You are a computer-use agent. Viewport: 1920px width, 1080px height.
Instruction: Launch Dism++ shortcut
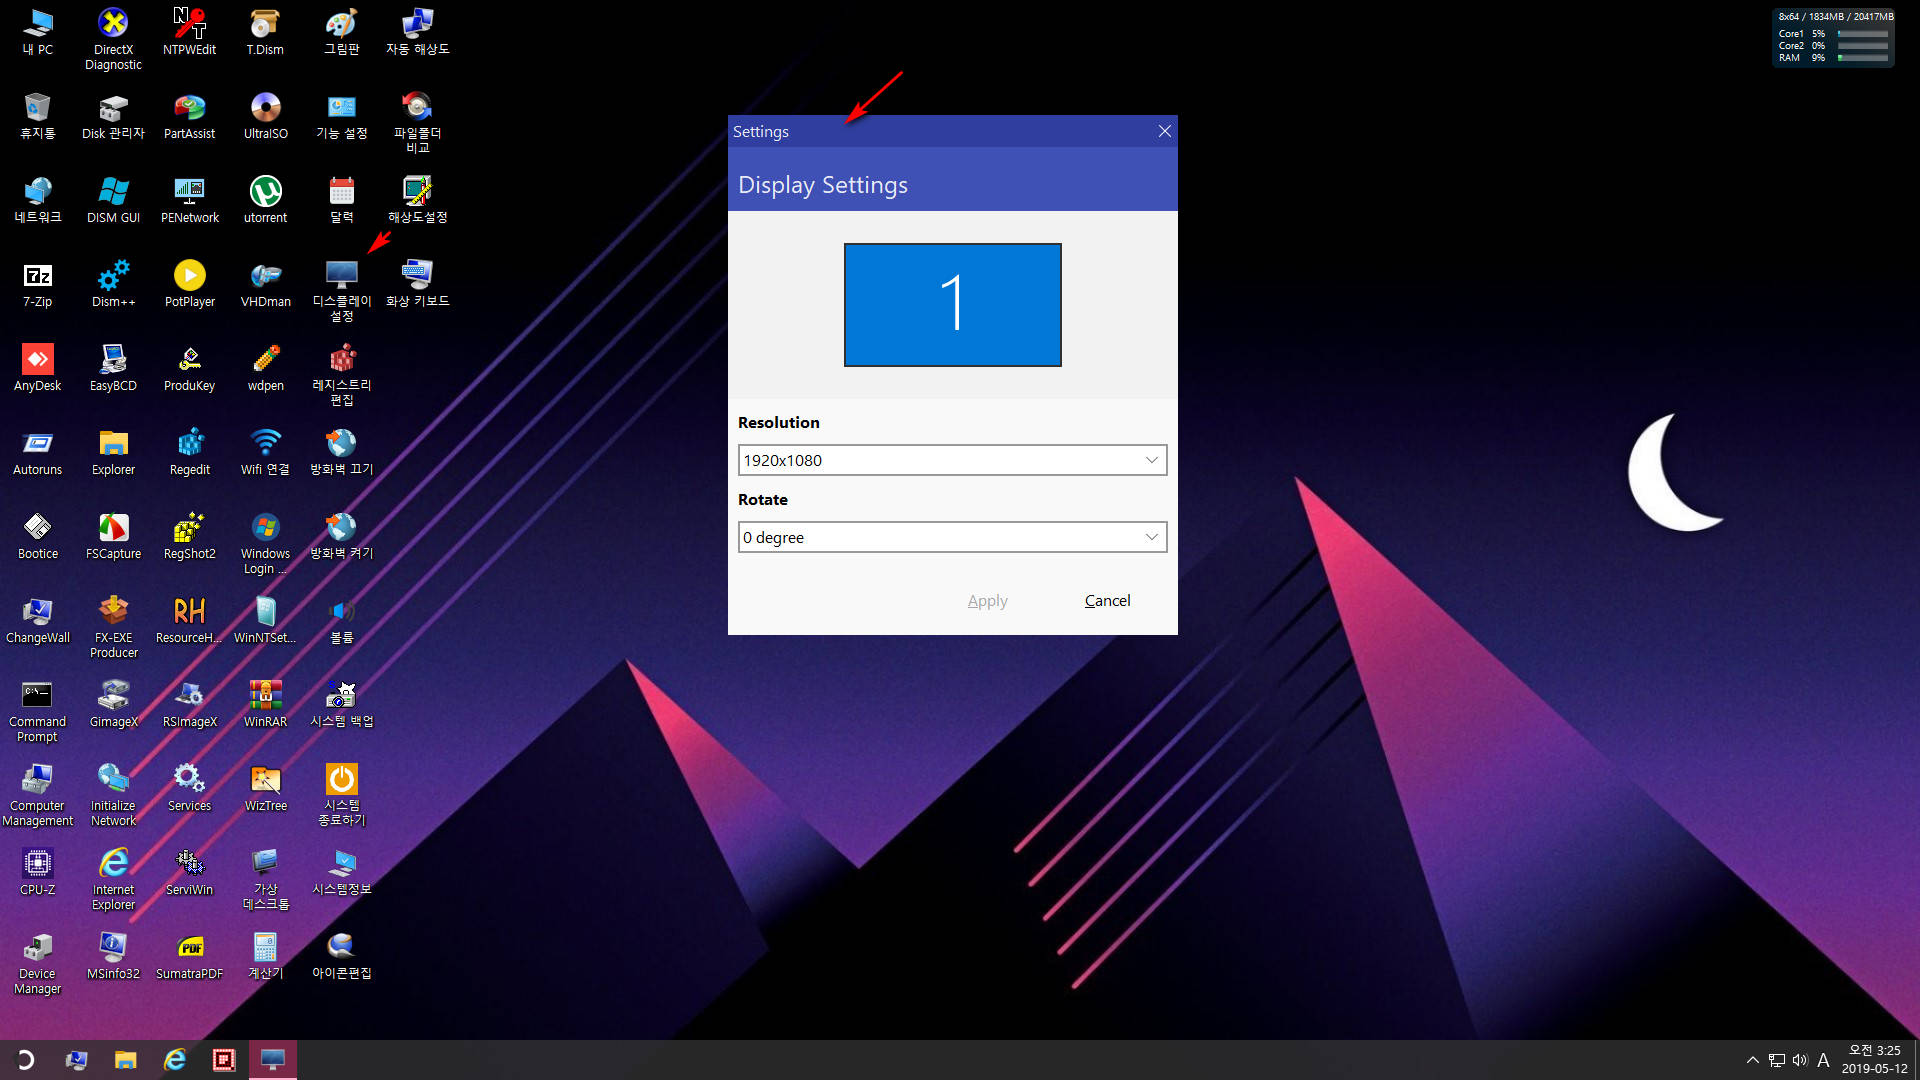113,283
